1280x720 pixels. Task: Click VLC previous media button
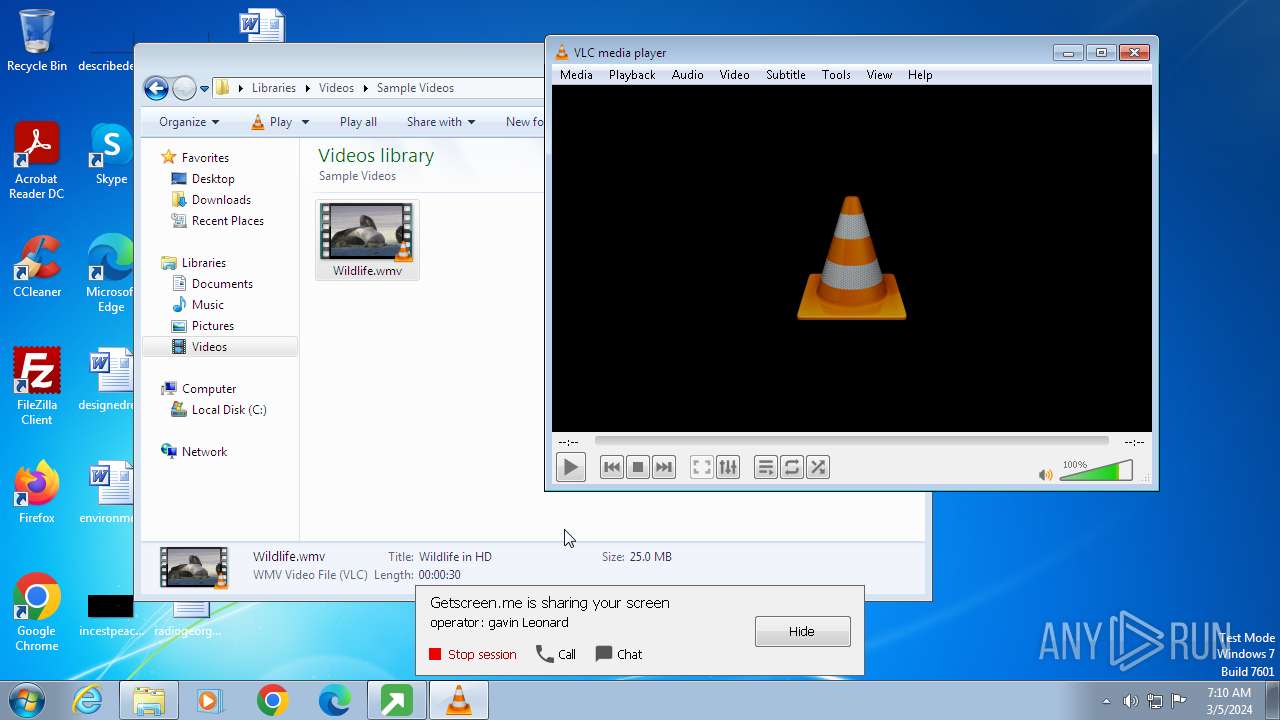pos(612,467)
